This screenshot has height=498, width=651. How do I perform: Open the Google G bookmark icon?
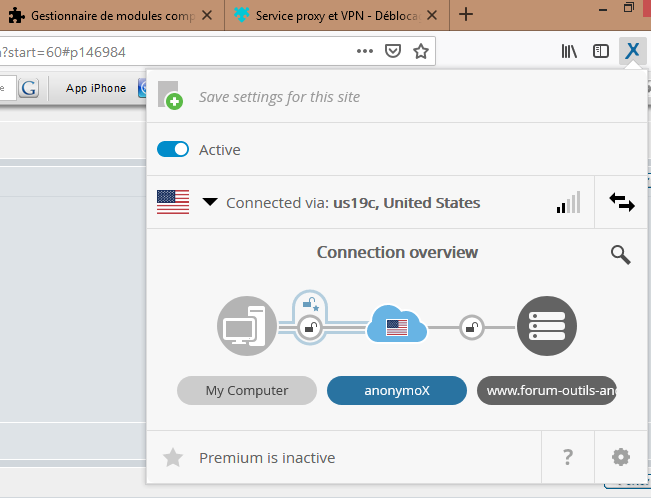coord(29,88)
